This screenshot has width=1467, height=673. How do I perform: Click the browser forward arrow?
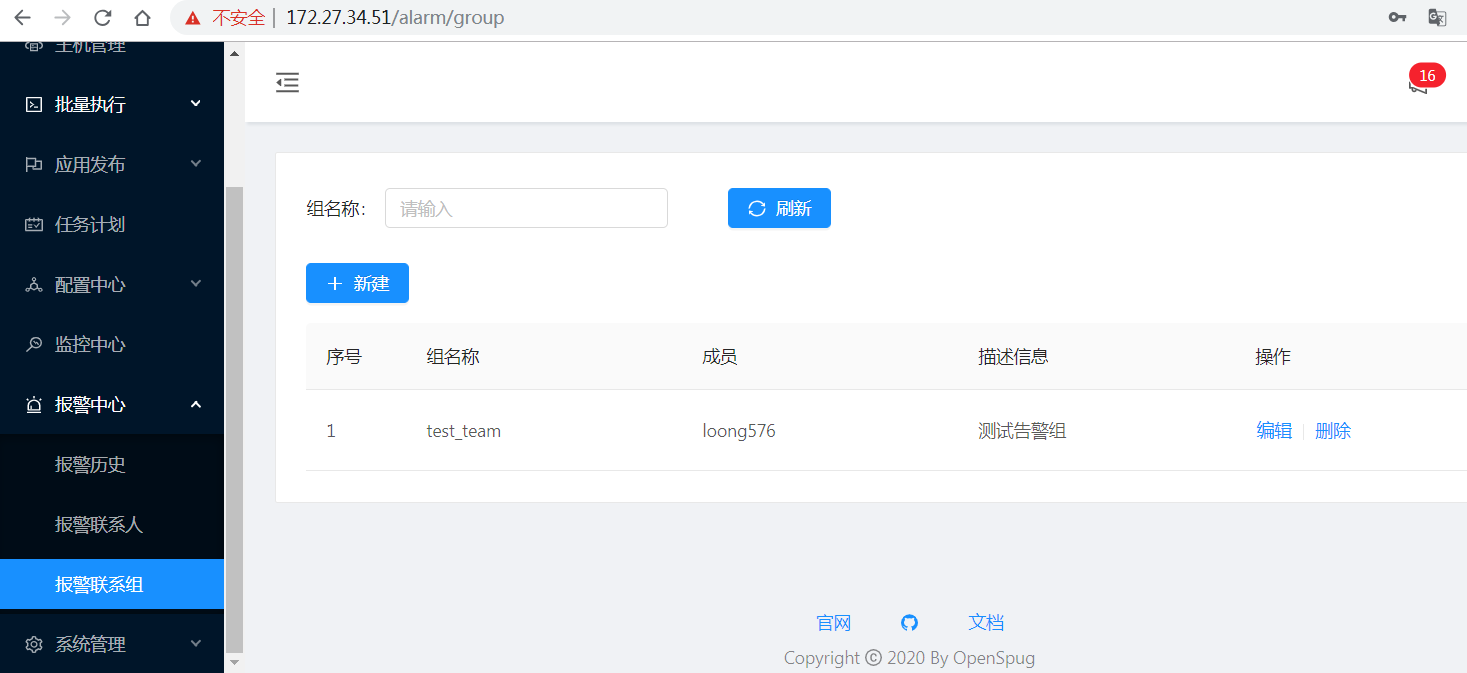coord(62,17)
